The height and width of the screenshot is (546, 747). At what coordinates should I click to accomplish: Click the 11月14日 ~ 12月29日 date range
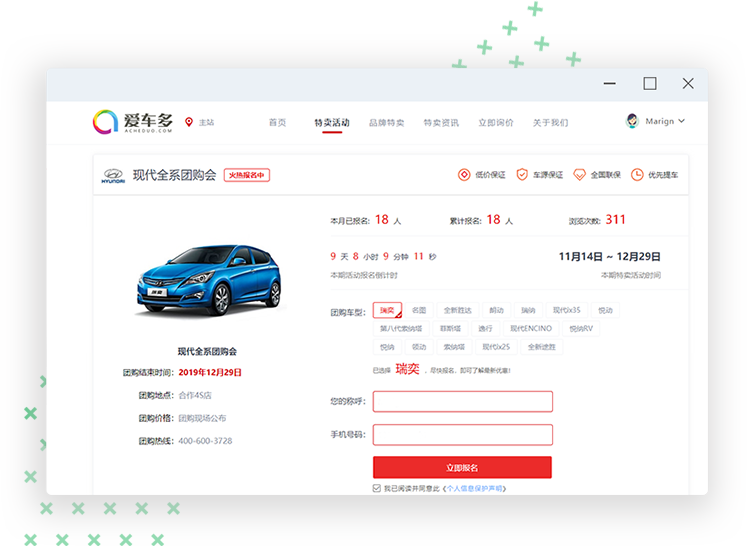(x=609, y=256)
